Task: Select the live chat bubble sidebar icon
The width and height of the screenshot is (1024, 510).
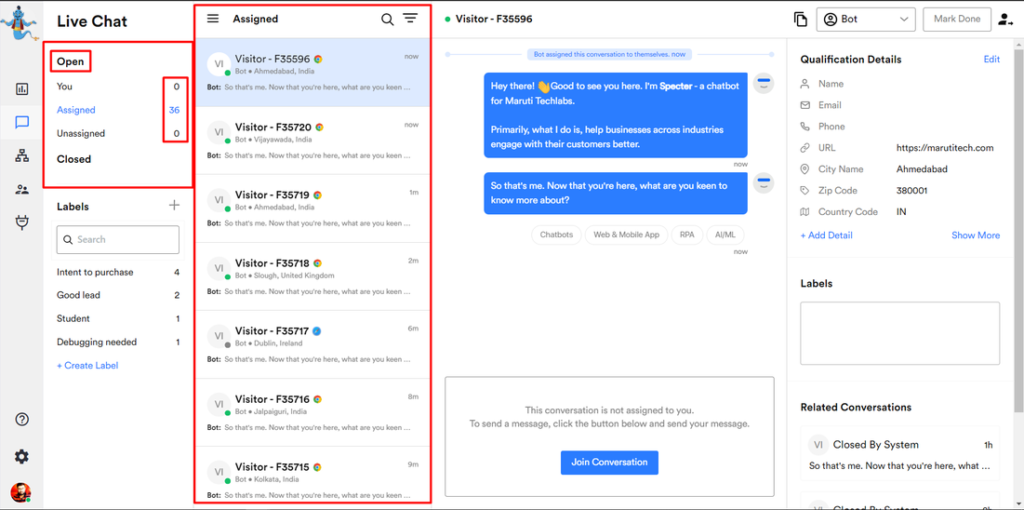Action: coord(22,123)
